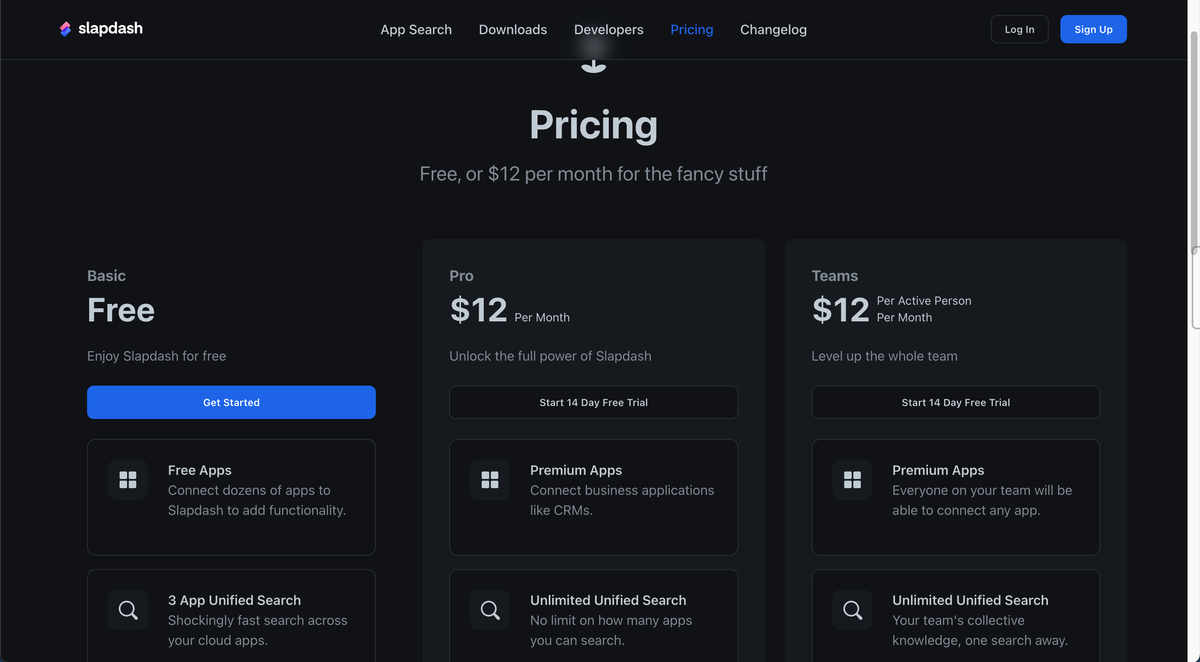Image resolution: width=1200 pixels, height=662 pixels.
Task: Click the Pro Unlimited Unified Search magnifier icon
Action: [x=490, y=610]
